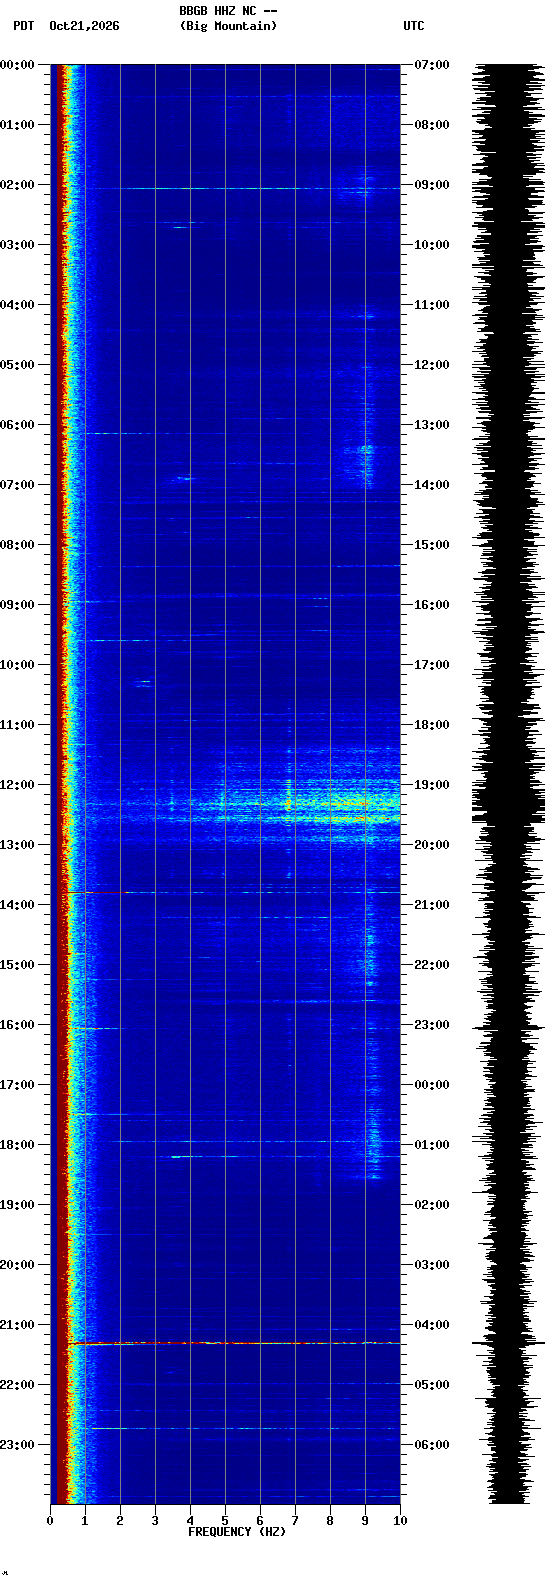Click the 00:00 UTC time label
This screenshot has width=552, height=1584.
(431, 1085)
